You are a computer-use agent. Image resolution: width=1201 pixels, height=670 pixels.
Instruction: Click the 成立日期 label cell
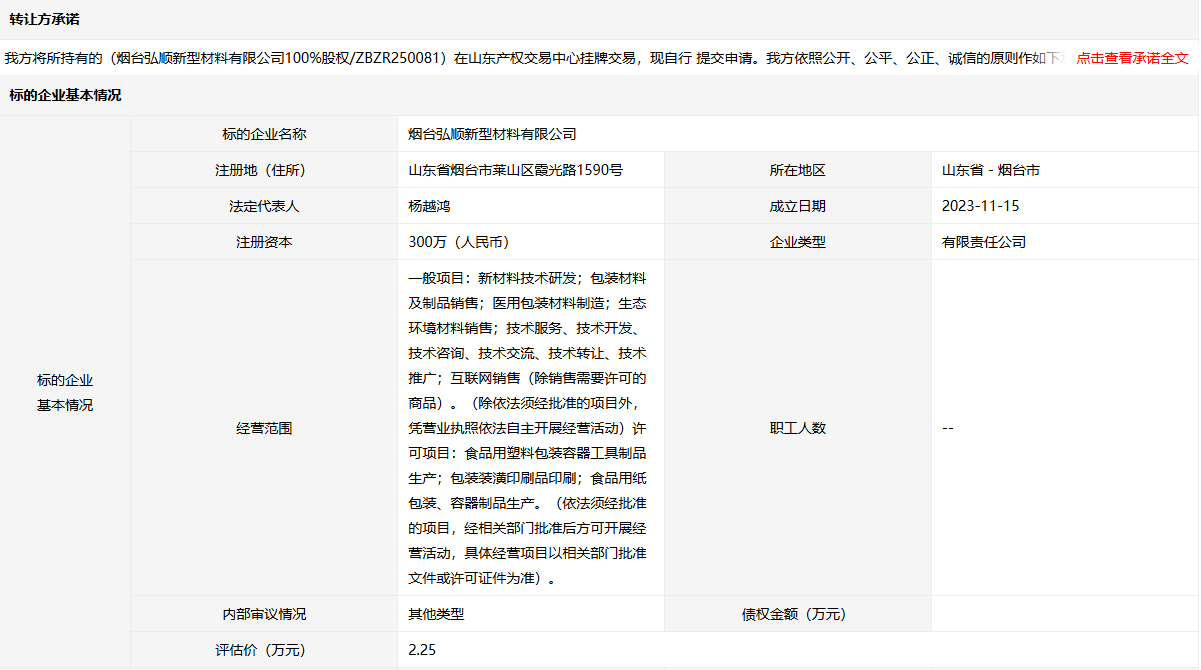coord(797,206)
